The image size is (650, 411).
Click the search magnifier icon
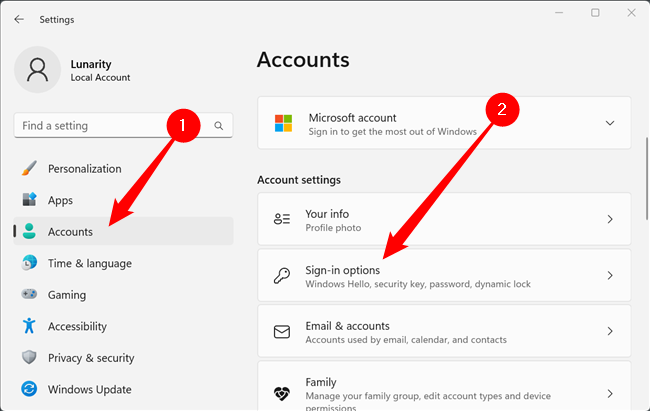click(219, 126)
